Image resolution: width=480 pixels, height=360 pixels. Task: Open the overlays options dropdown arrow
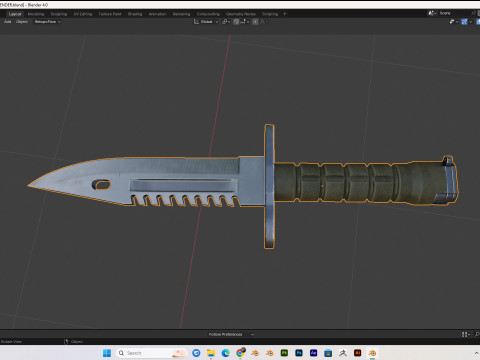[470, 22]
